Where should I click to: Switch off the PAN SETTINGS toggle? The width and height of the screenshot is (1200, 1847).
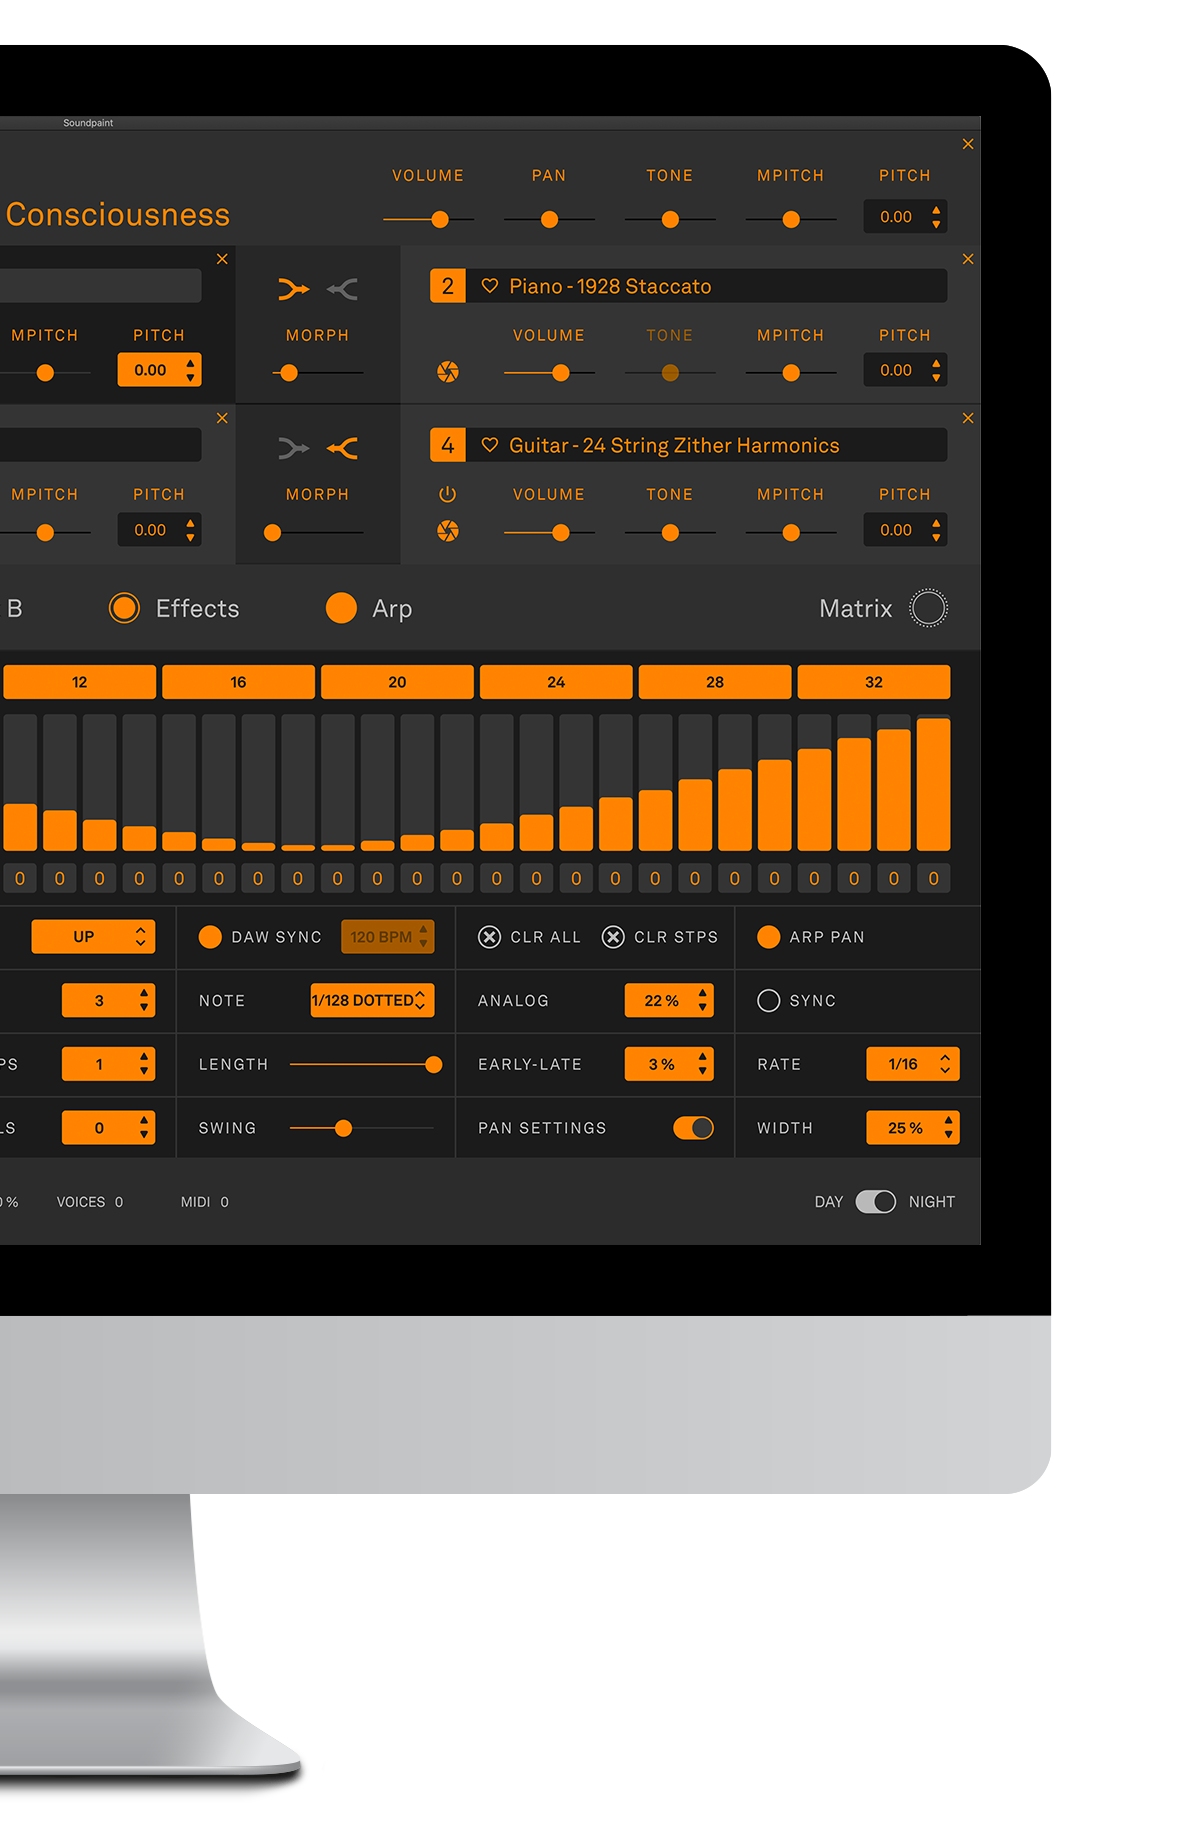point(693,1128)
